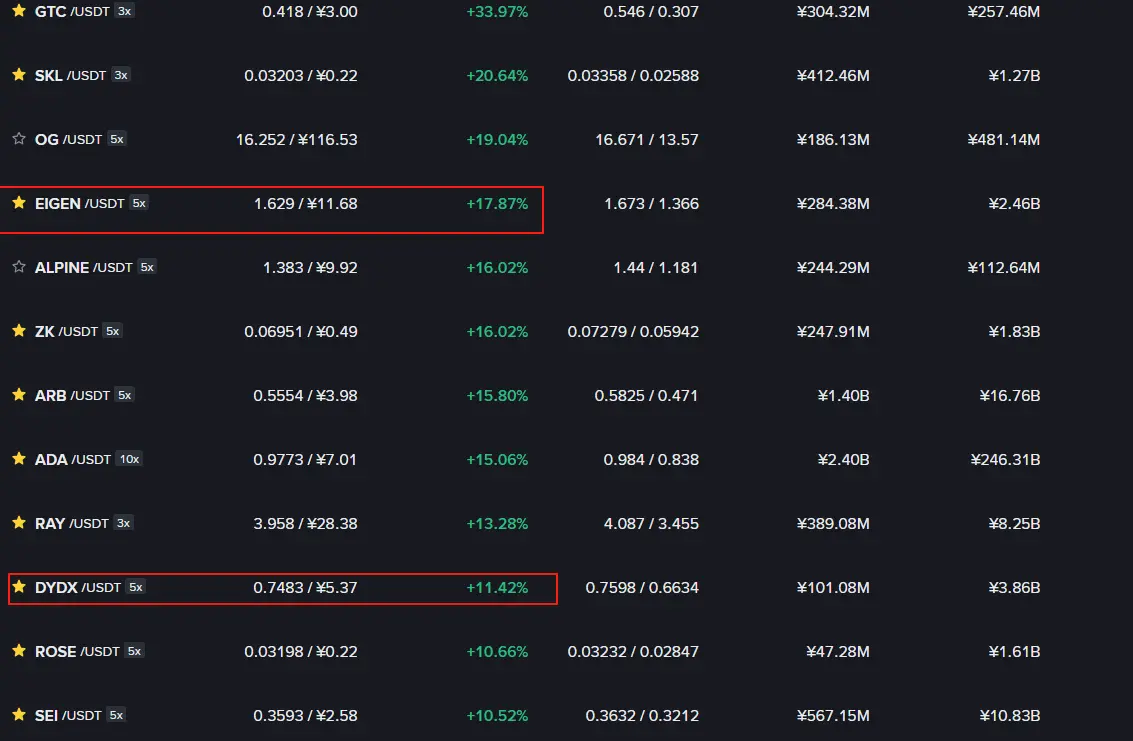Click the volume ¥1.40B for ARB
The width and height of the screenshot is (1133, 741).
[x=843, y=395]
